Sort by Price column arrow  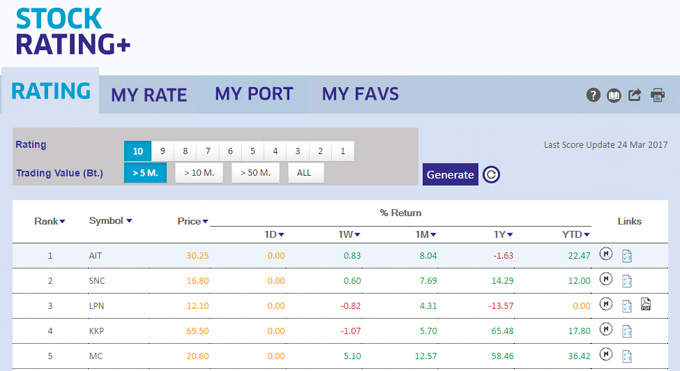point(205,222)
